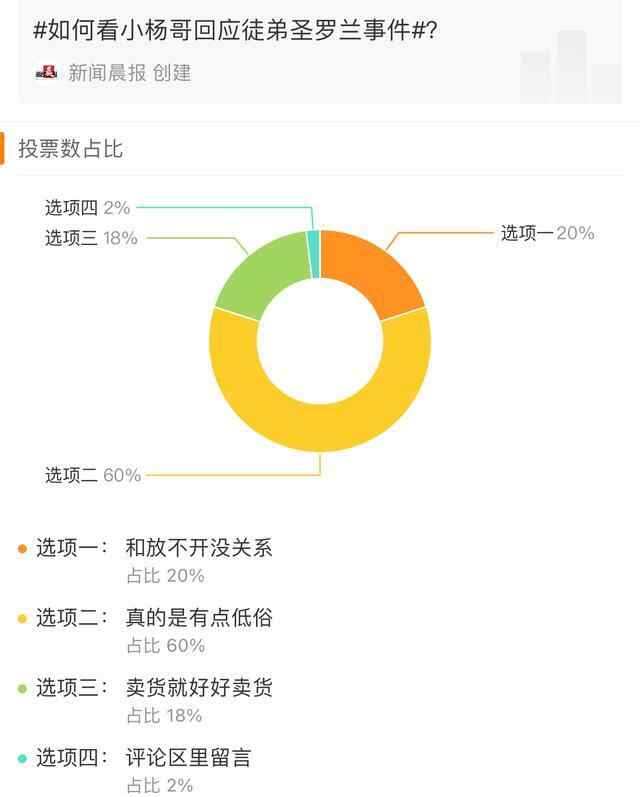
Task: Click the 新闻晨报 avatar icon
Action: tap(46, 72)
